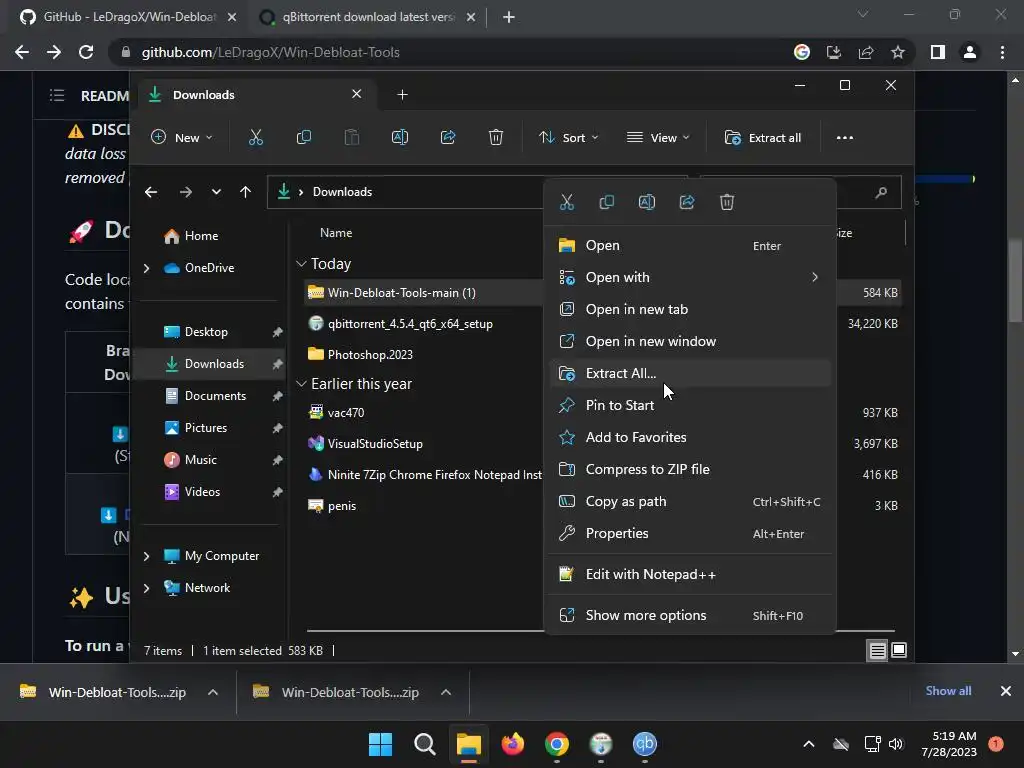Open the View dropdown menu
The height and width of the screenshot is (768, 1024).
pos(658,138)
